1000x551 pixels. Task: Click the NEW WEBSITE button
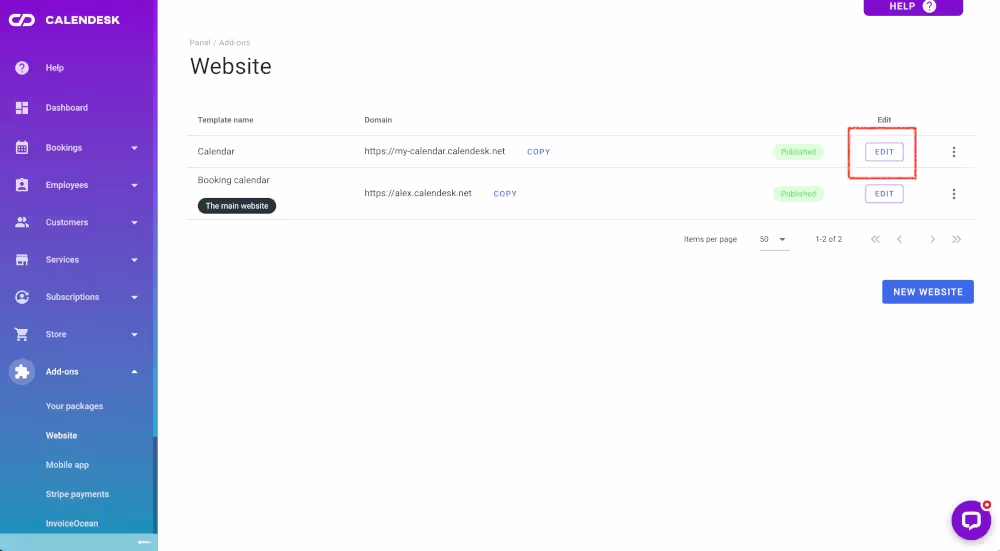(927, 291)
